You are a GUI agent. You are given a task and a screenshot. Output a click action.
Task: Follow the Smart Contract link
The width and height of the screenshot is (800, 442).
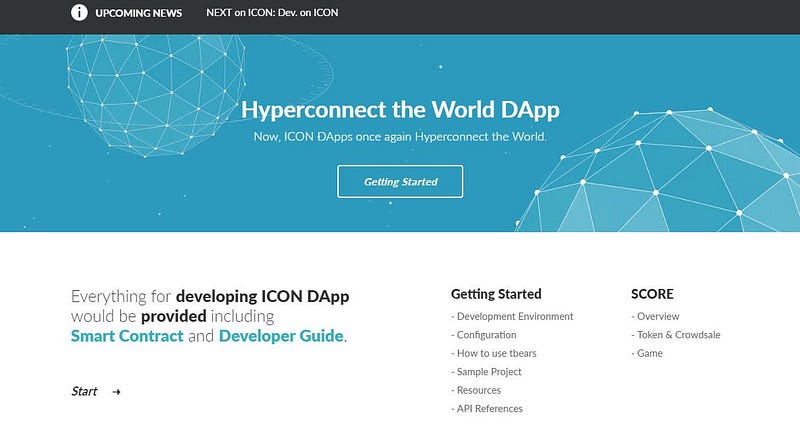click(x=127, y=336)
